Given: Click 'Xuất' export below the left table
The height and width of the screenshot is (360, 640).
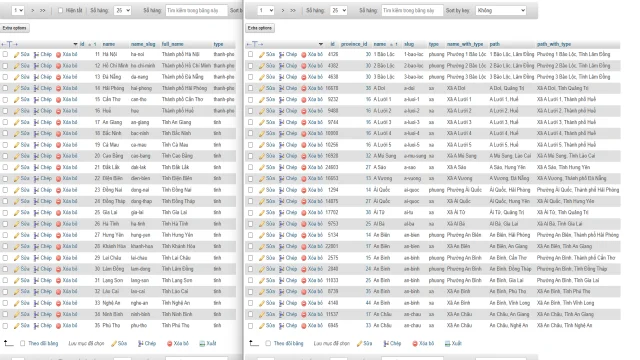Looking at the screenshot, I should [208, 343].
